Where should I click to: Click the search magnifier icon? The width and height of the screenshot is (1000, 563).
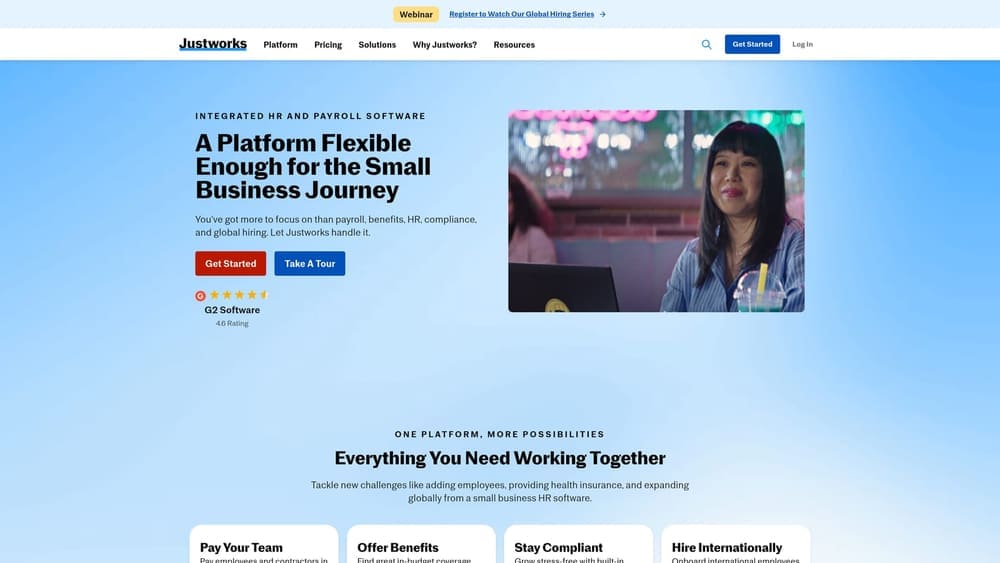pyautogui.click(x=706, y=45)
